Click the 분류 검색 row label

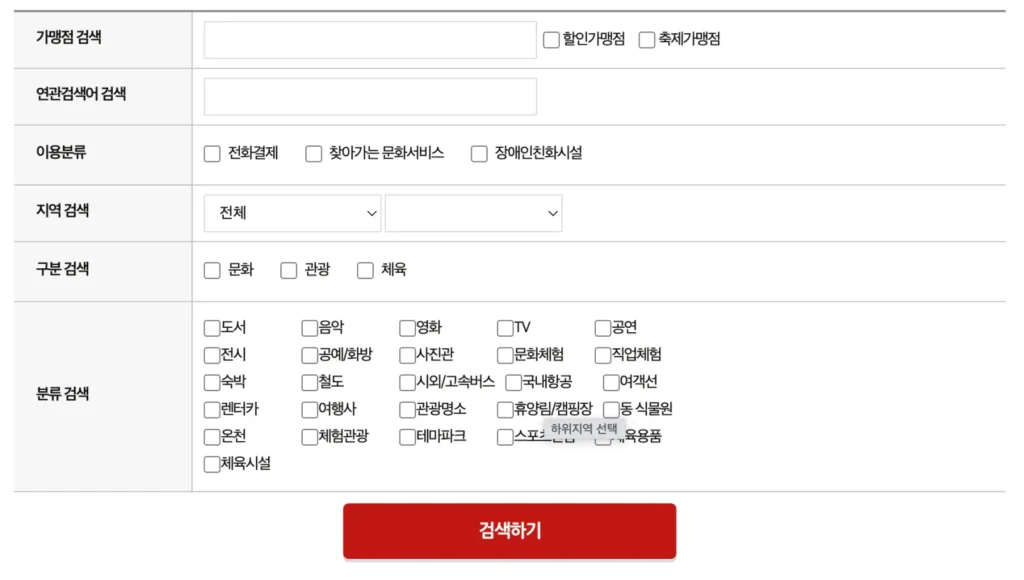[63, 394]
